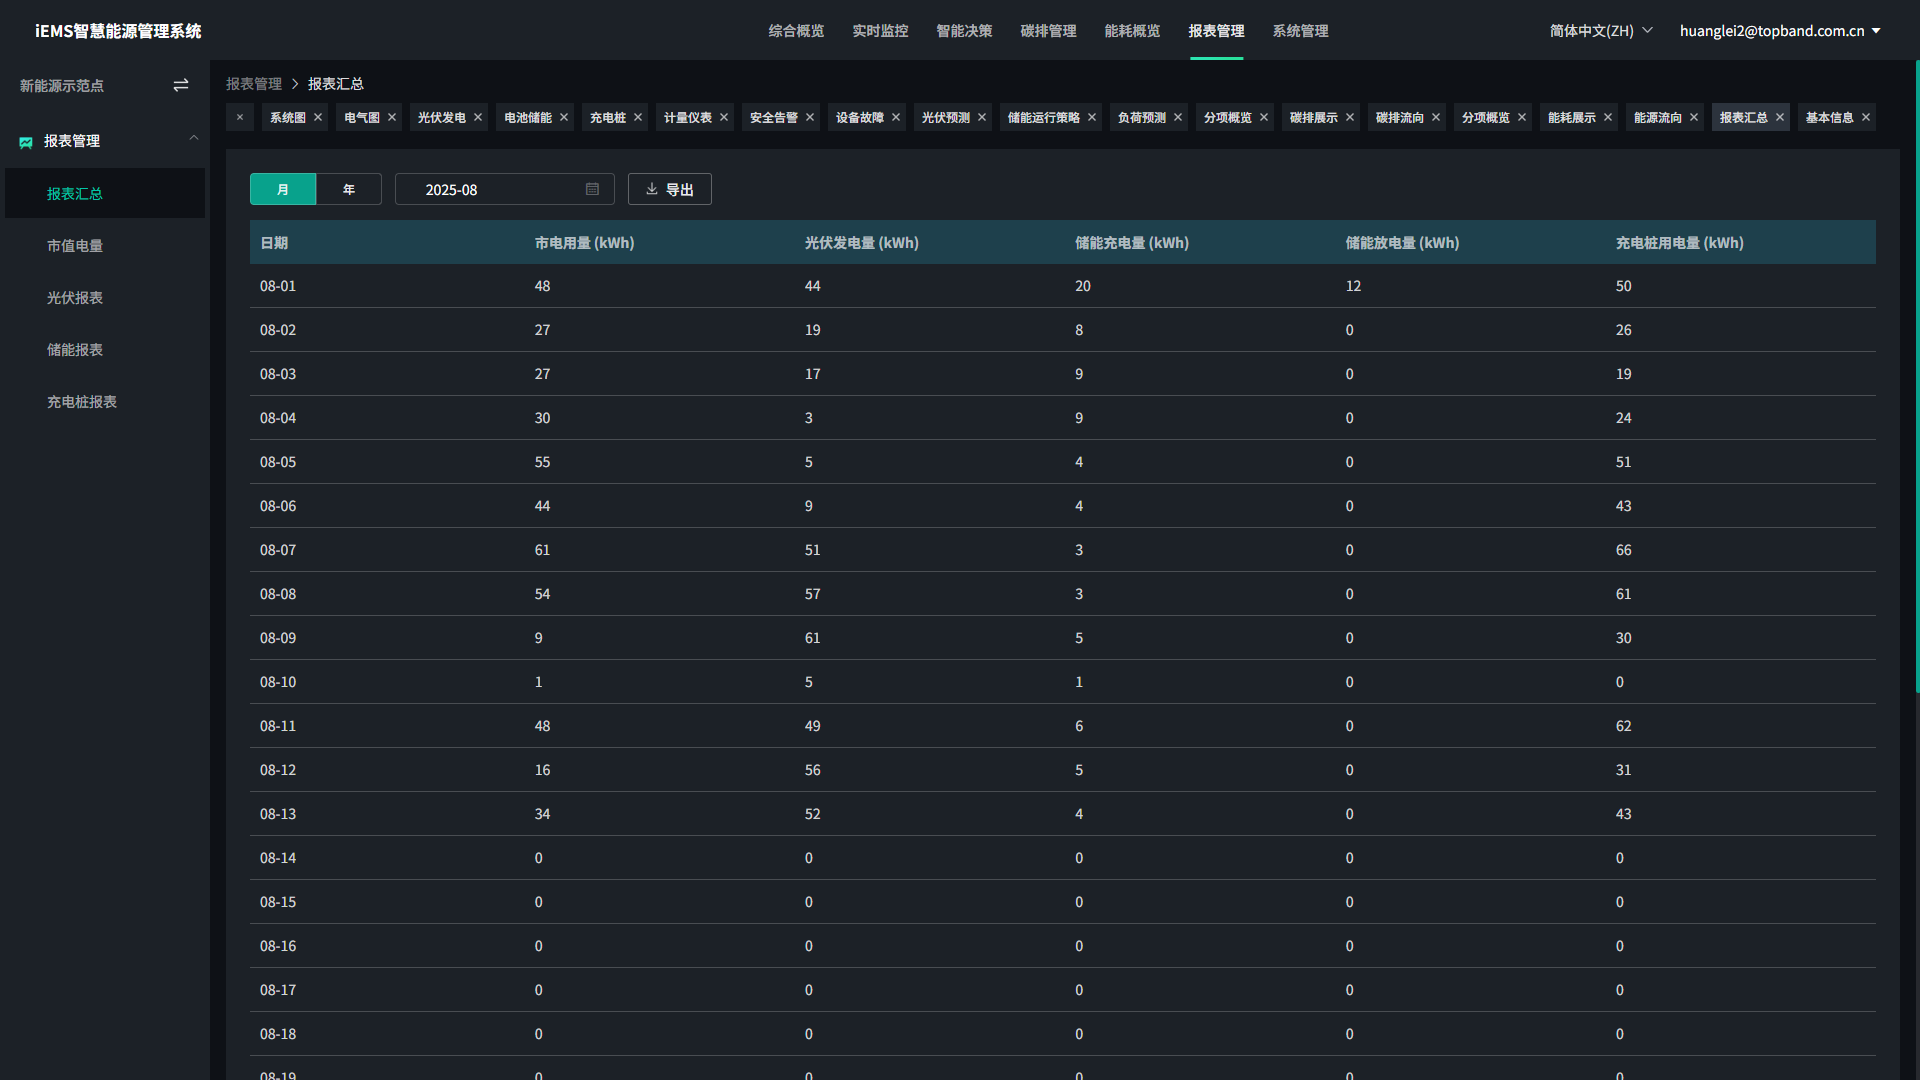Viewport: 1920px width, 1080px height.
Task: Click the 08-07 date cell
Action: click(x=278, y=550)
